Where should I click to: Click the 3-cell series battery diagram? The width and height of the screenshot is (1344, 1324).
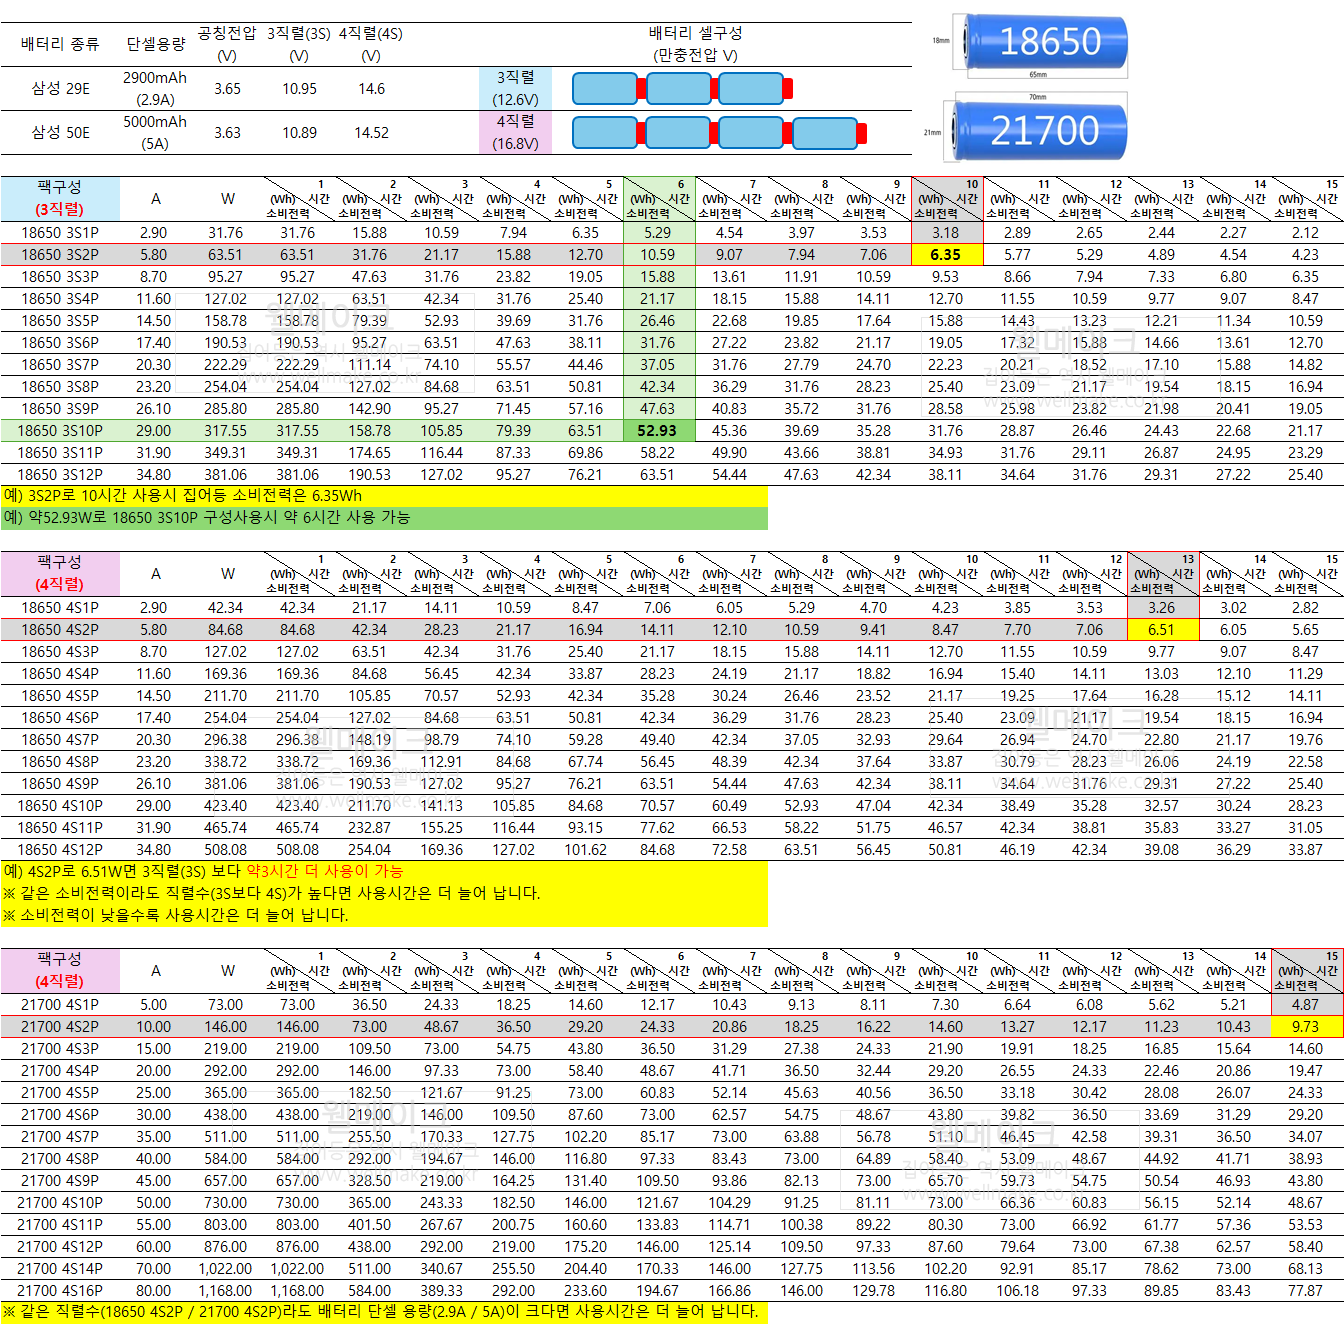(x=682, y=89)
